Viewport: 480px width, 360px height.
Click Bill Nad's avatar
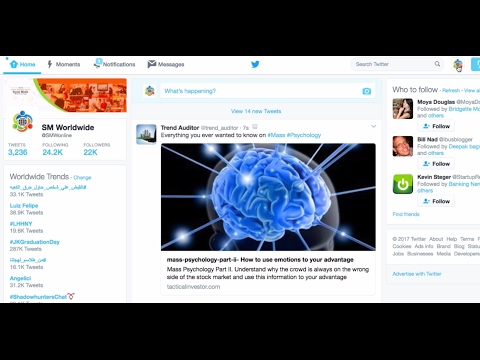(403, 146)
